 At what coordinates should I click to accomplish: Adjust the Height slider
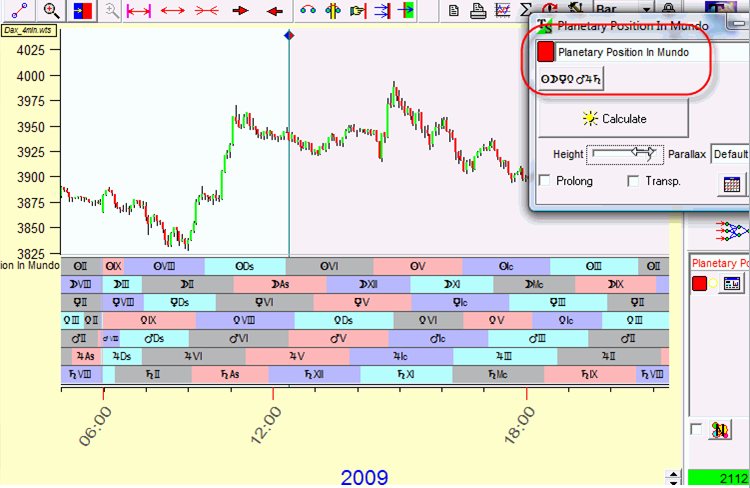click(625, 154)
